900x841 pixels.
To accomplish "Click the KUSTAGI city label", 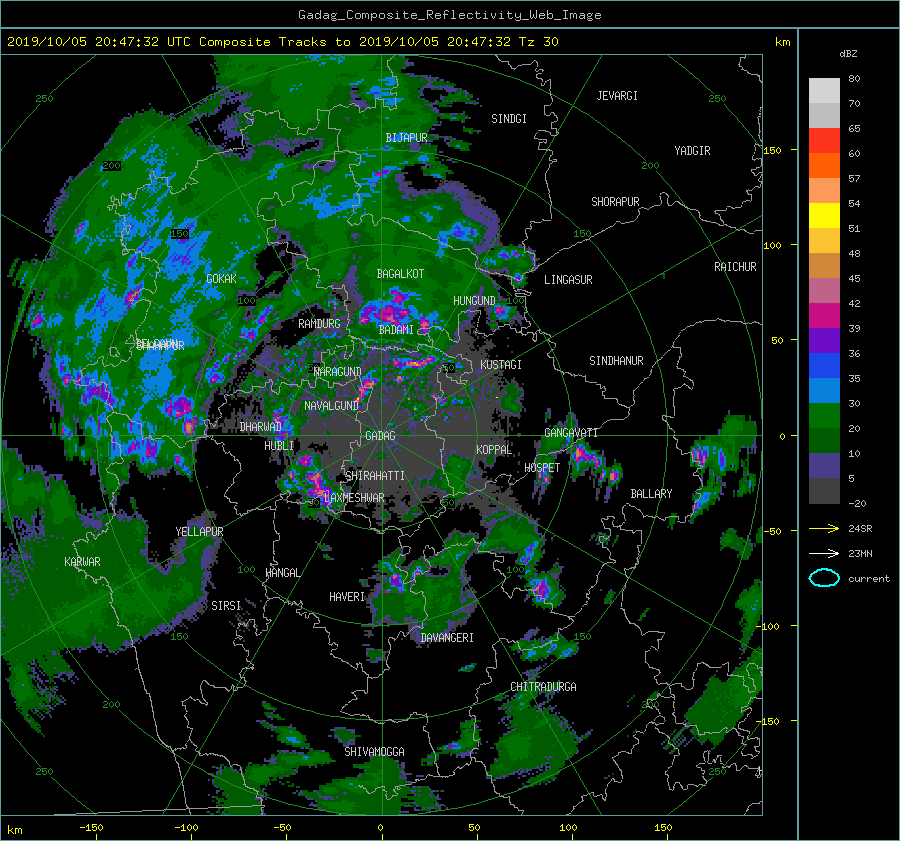I will 501,365.
